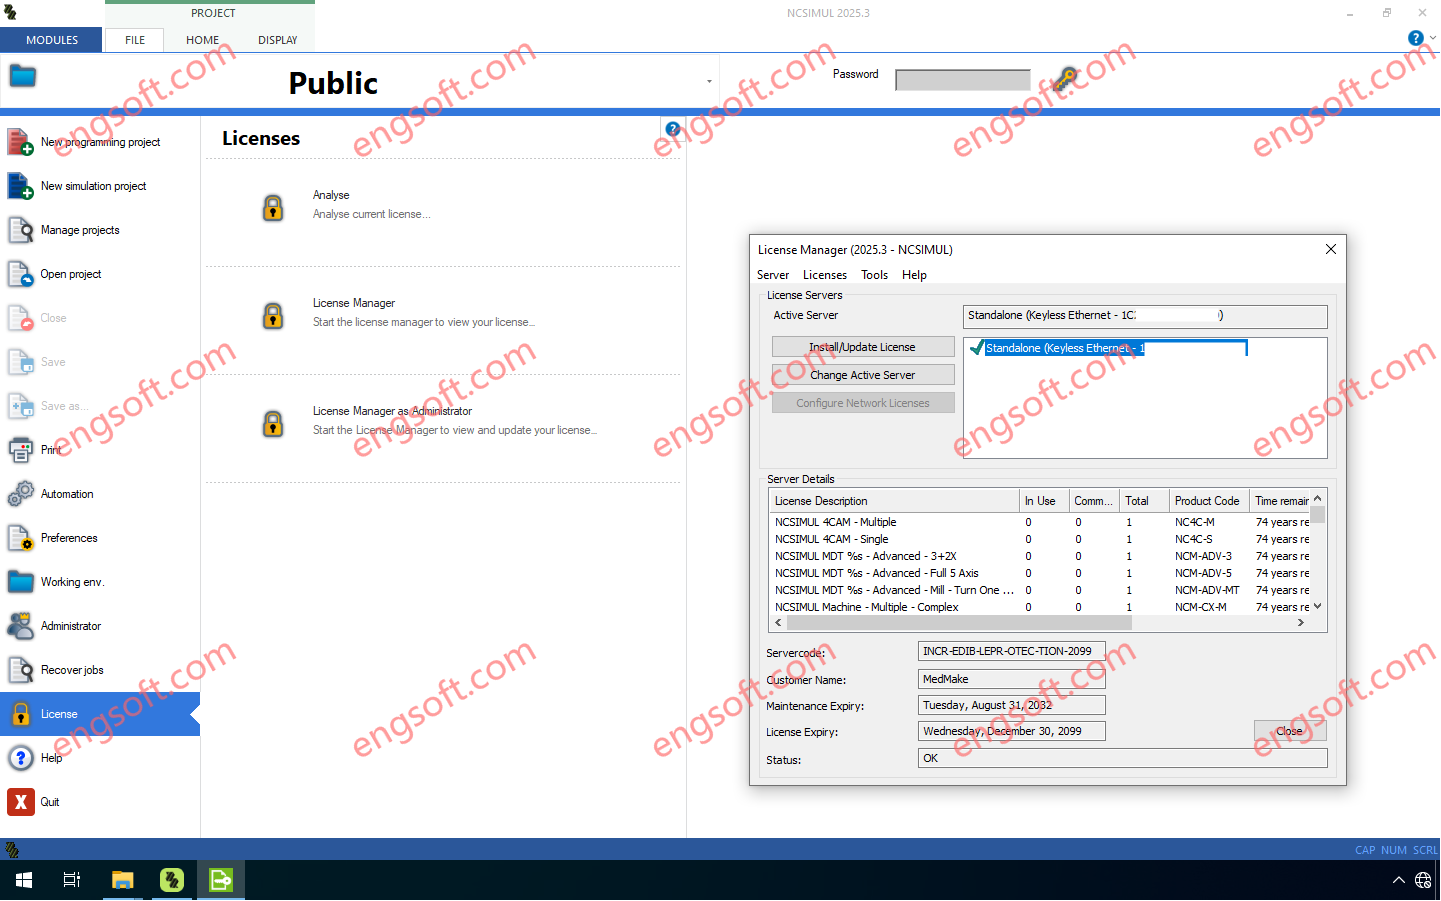
Task: Click Install/Update License button
Action: click(x=863, y=347)
